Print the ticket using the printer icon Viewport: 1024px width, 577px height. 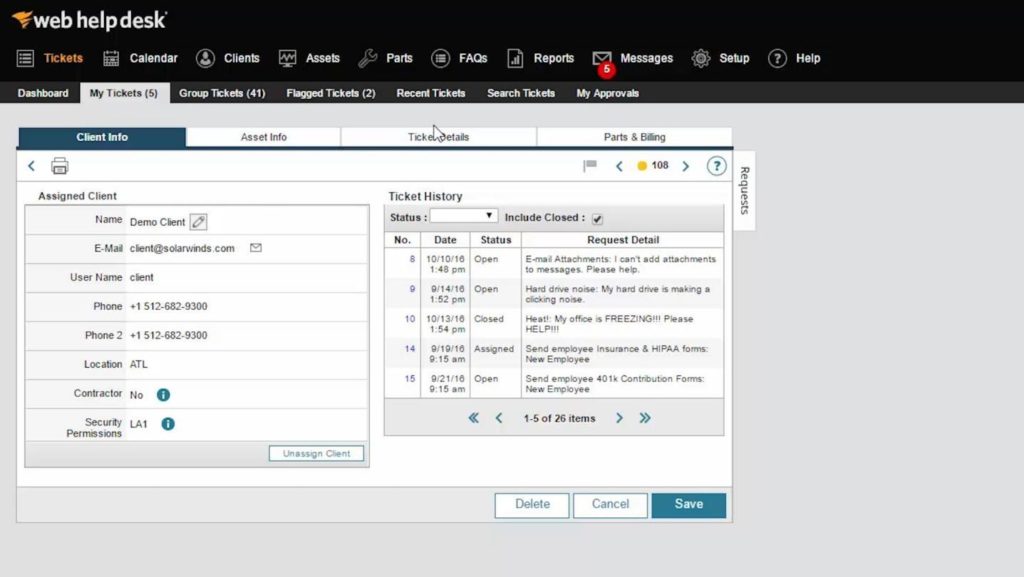tap(59, 166)
